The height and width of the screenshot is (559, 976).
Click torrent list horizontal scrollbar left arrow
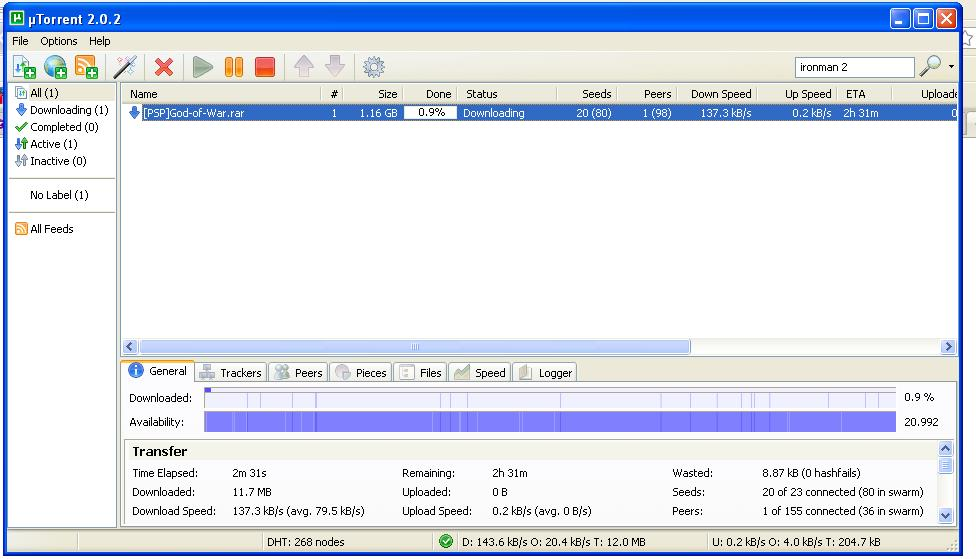[x=130, y=347]
